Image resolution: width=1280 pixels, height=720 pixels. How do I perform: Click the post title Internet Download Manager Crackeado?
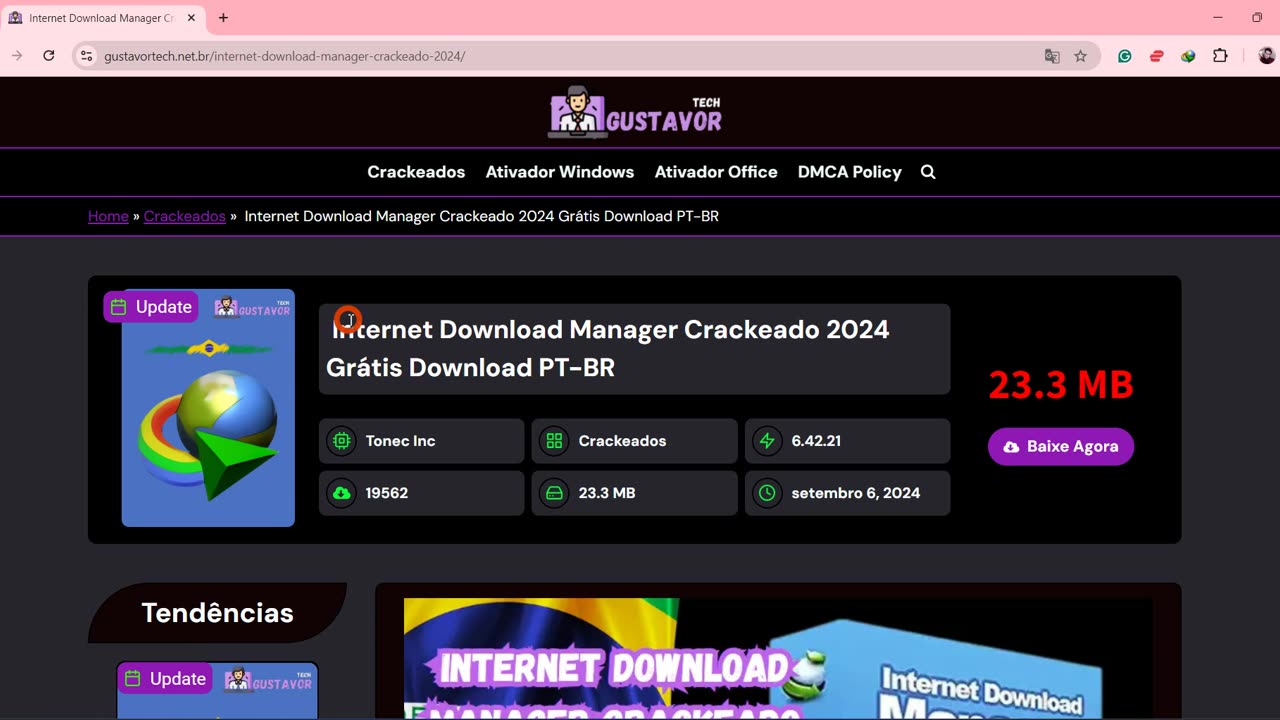pyautogui.click(x=607, y=348)
